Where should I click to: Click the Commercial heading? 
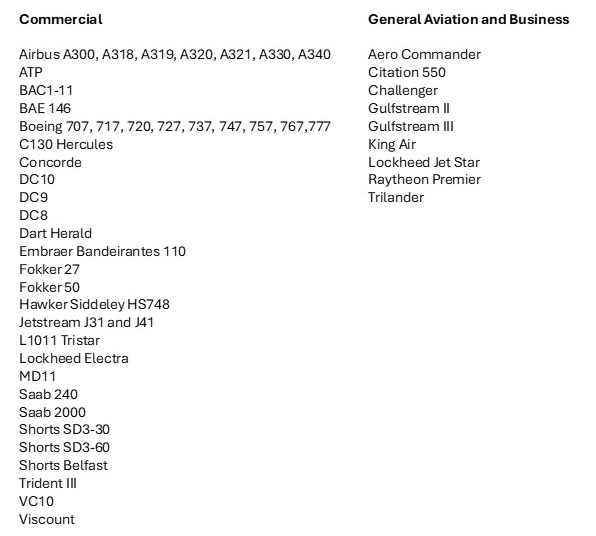point(61,19)
